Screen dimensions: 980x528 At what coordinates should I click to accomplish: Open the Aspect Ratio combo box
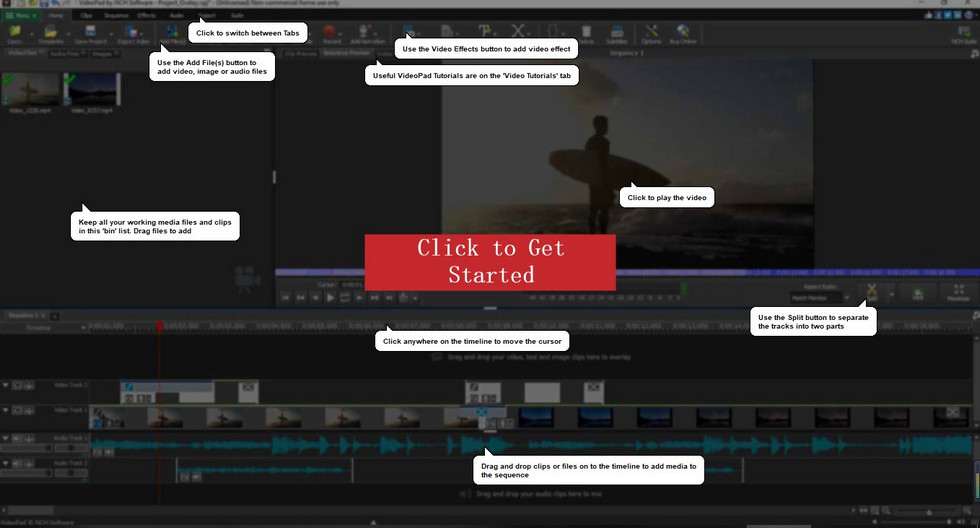pos(820,298)
